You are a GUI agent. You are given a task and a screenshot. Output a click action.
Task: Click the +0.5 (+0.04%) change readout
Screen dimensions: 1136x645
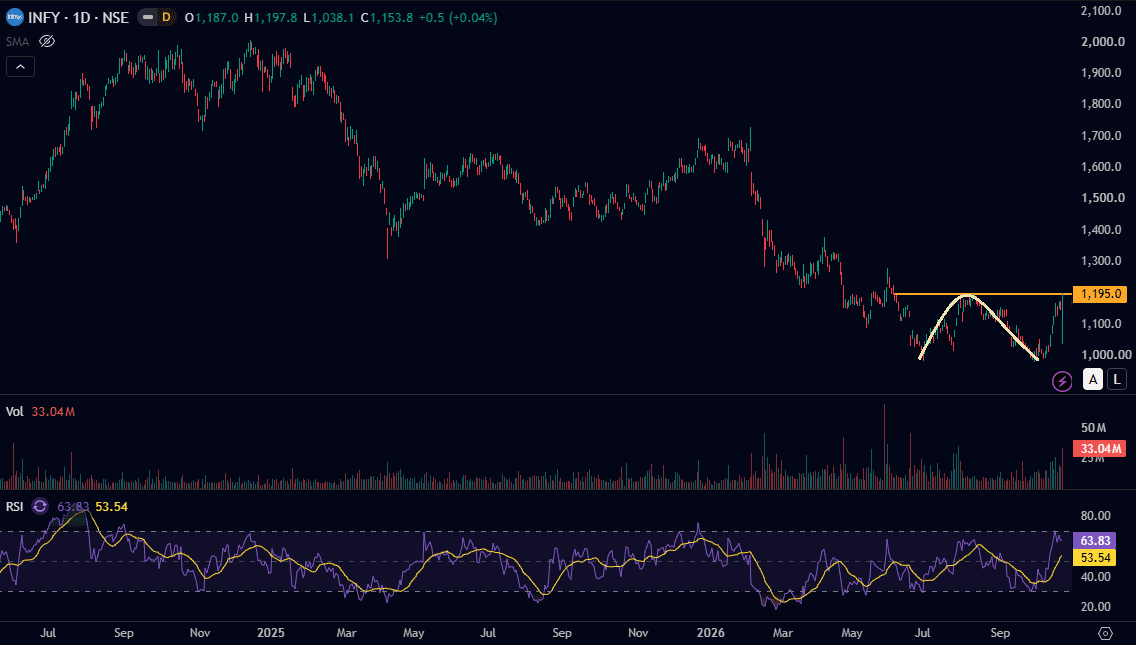458,17
